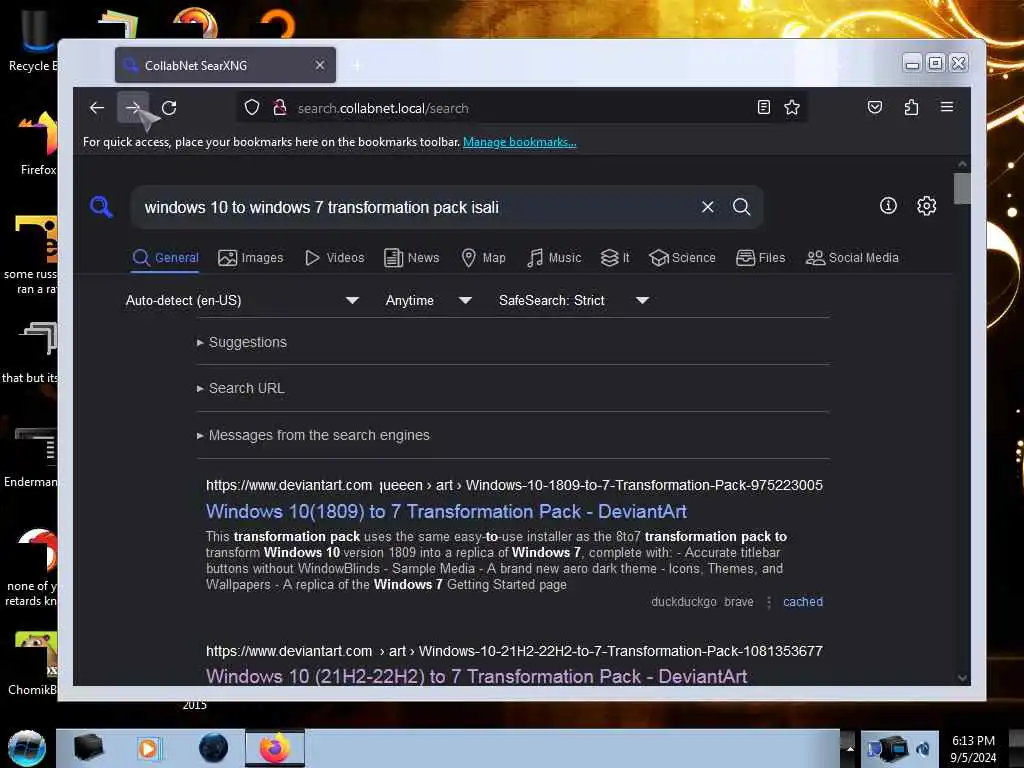Screen dimensions: 1024x768
Task: Switch to the Science search category
Action: [682, 257]
